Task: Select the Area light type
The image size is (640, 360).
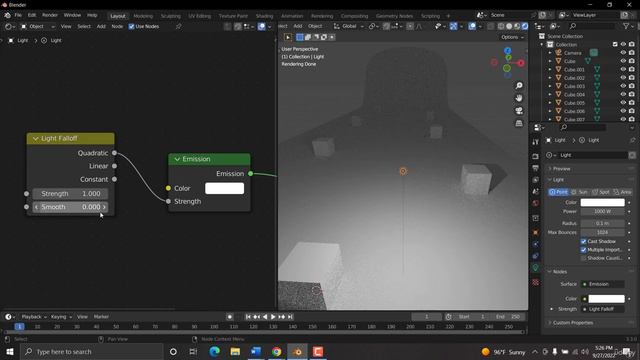Action: pos(622,192)
